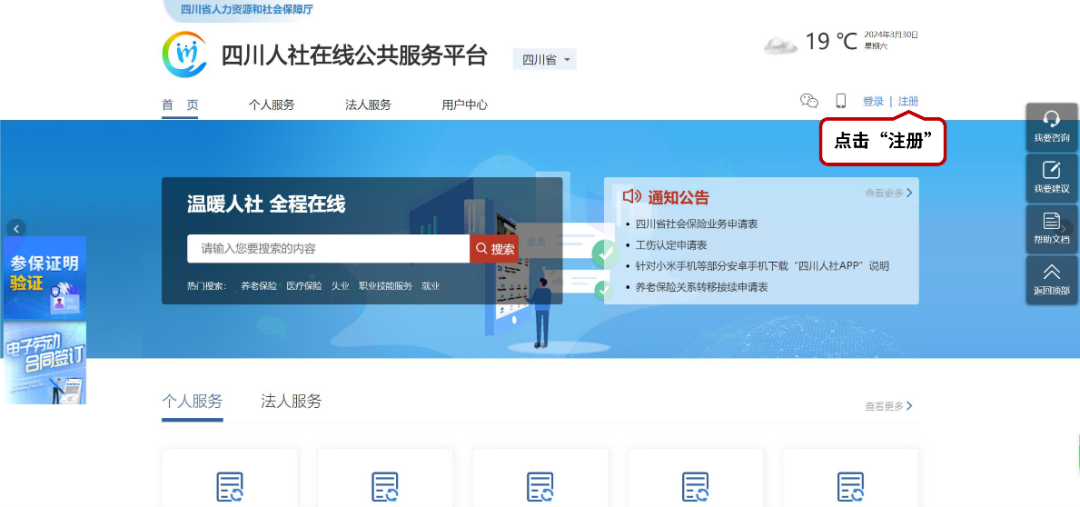Open the 我要咨询 headset sidebar button
Image resolution: width=1080 pixels, height=507 pixels.
click(1051, 127)
